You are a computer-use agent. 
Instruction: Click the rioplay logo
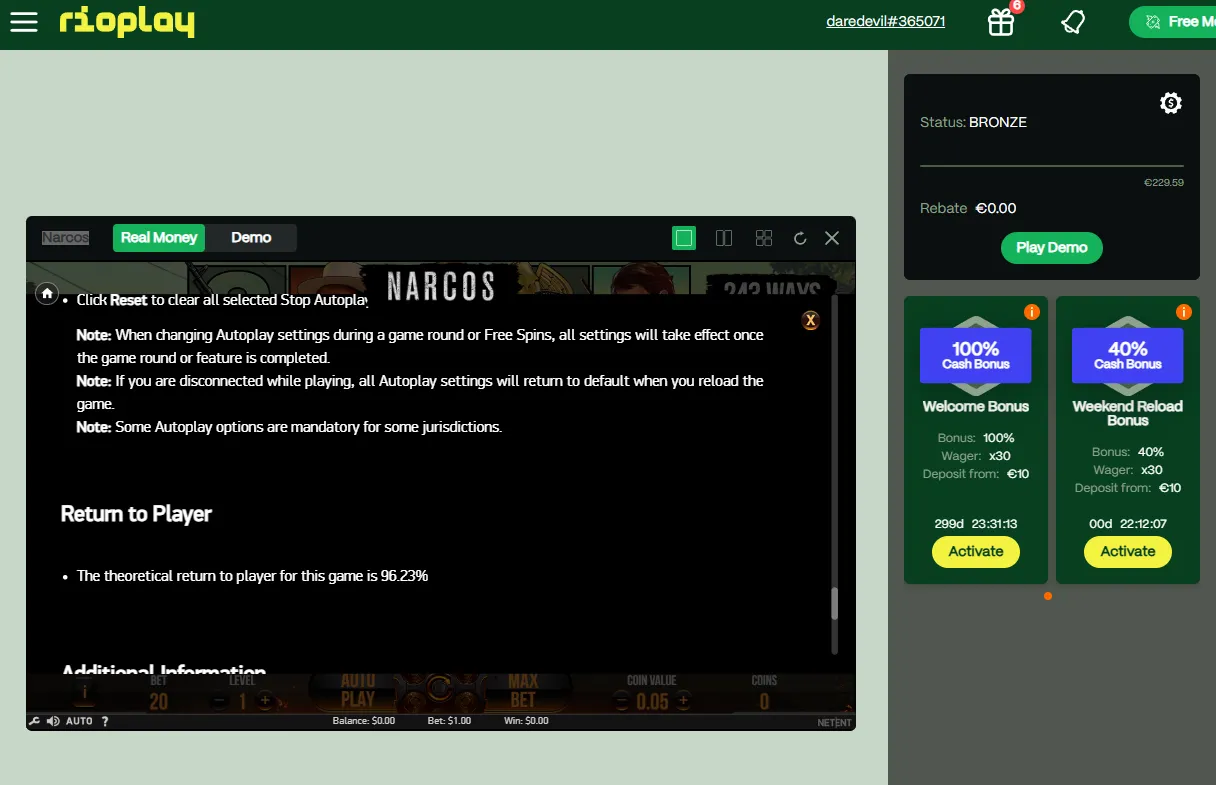click(127, 22)
